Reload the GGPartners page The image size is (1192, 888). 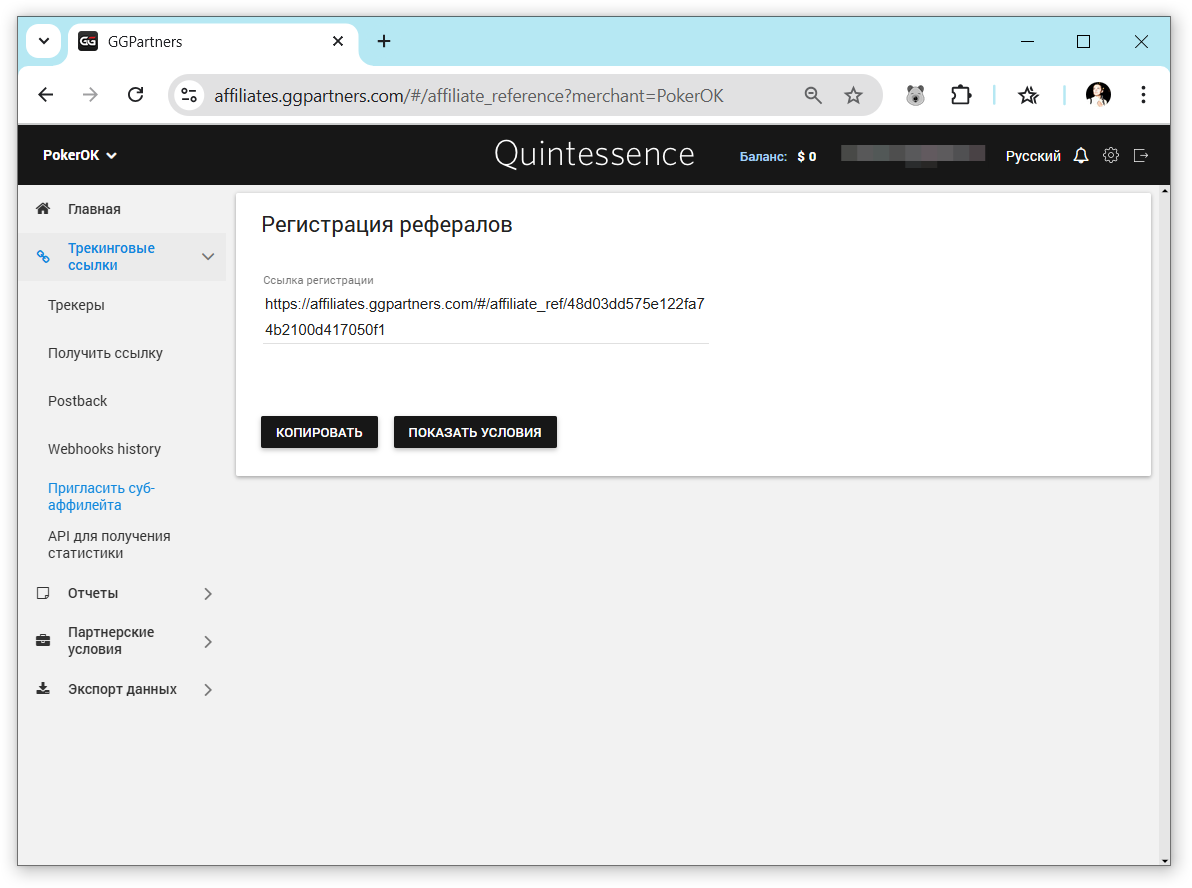(135, 95)
